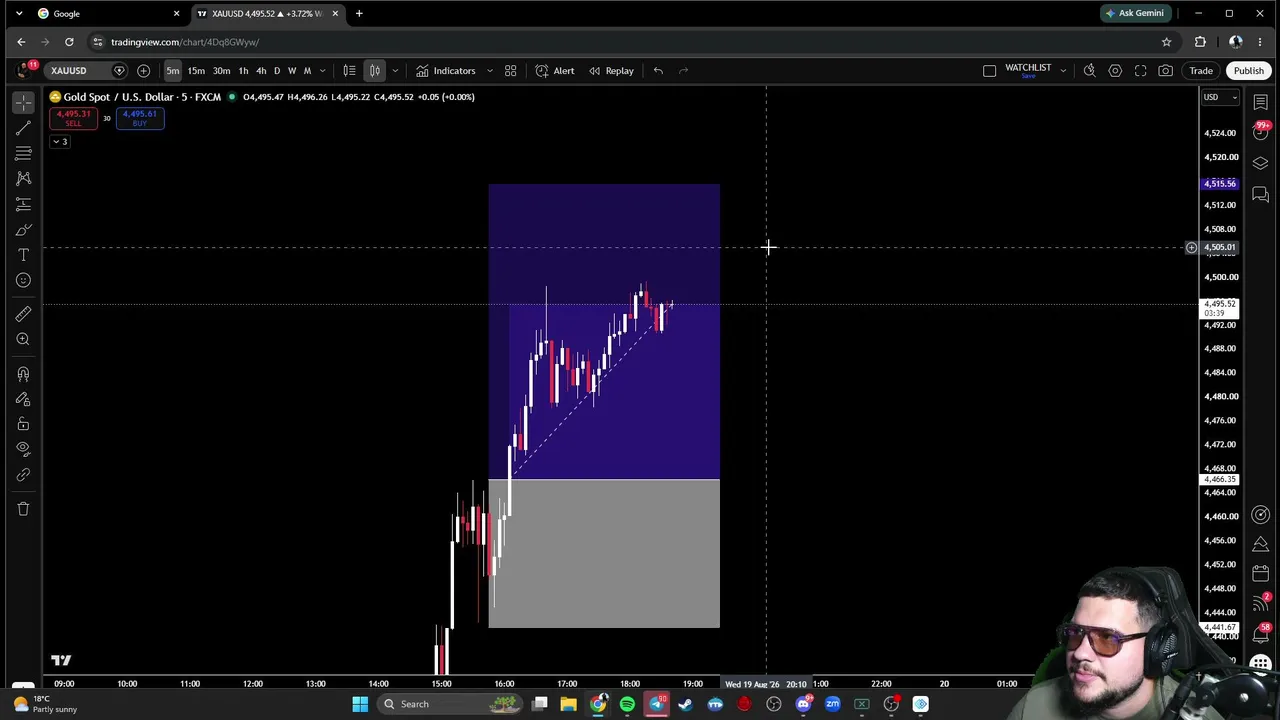This screenshot has width=1280, height=720.
Task: Switch to the 30m timeframe
Action: 221,71
